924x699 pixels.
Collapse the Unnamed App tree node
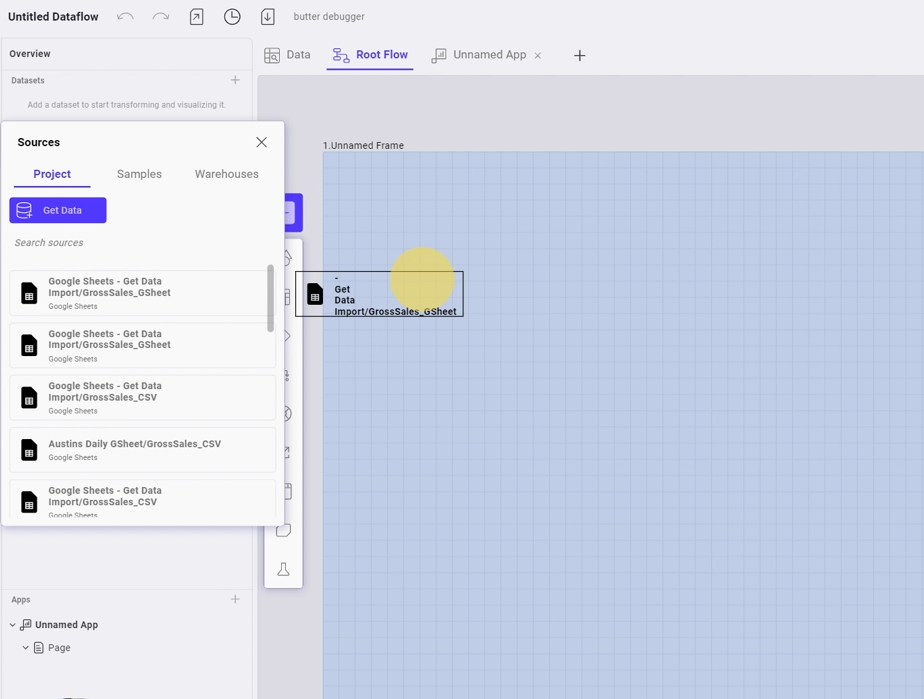click(x=13, y=625)
